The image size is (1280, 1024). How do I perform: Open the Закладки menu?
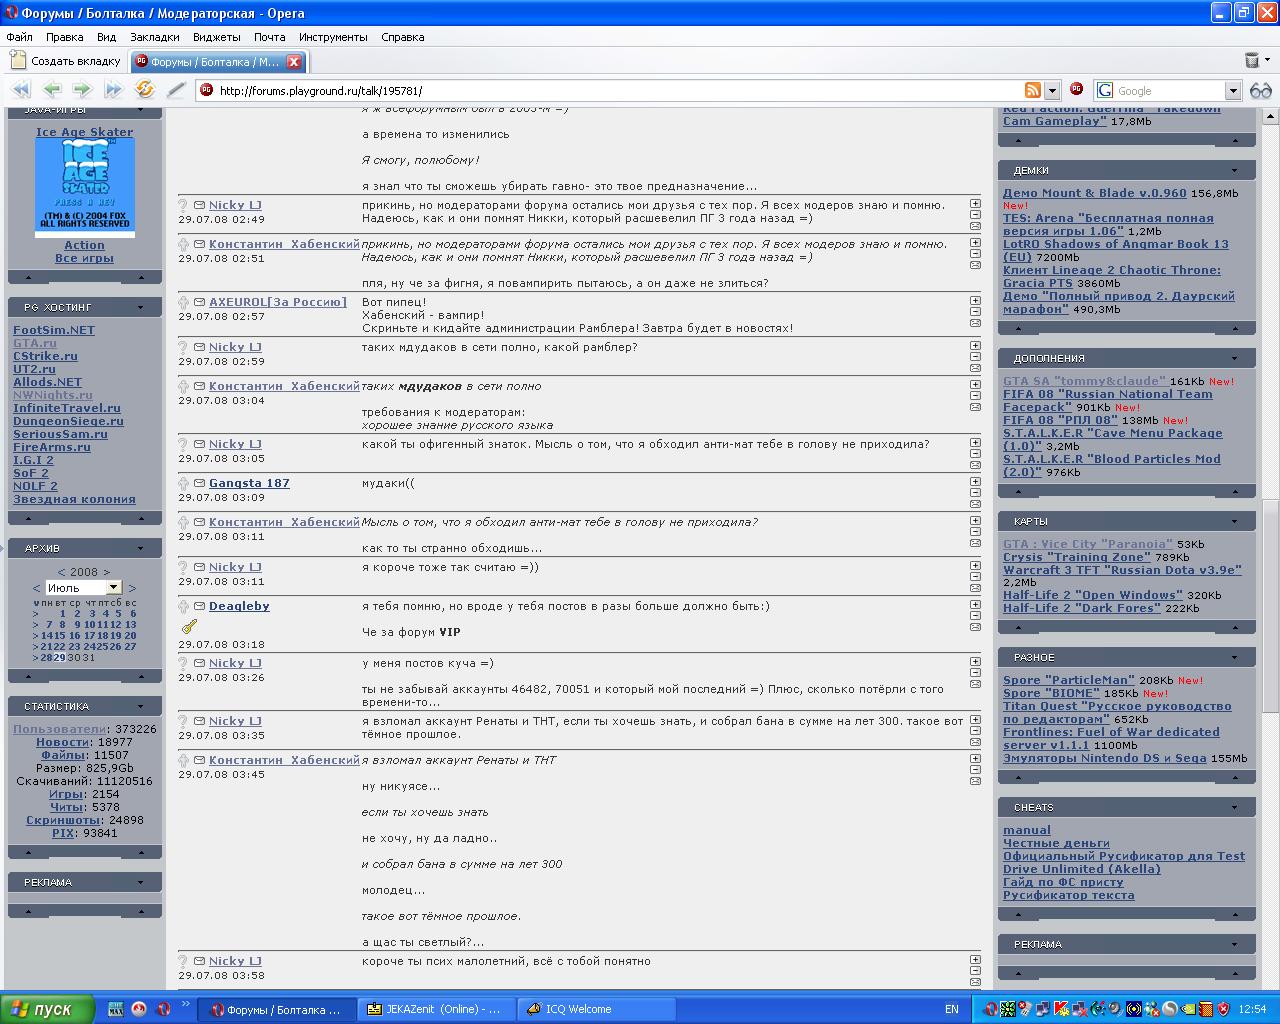[x=154, y=37]
